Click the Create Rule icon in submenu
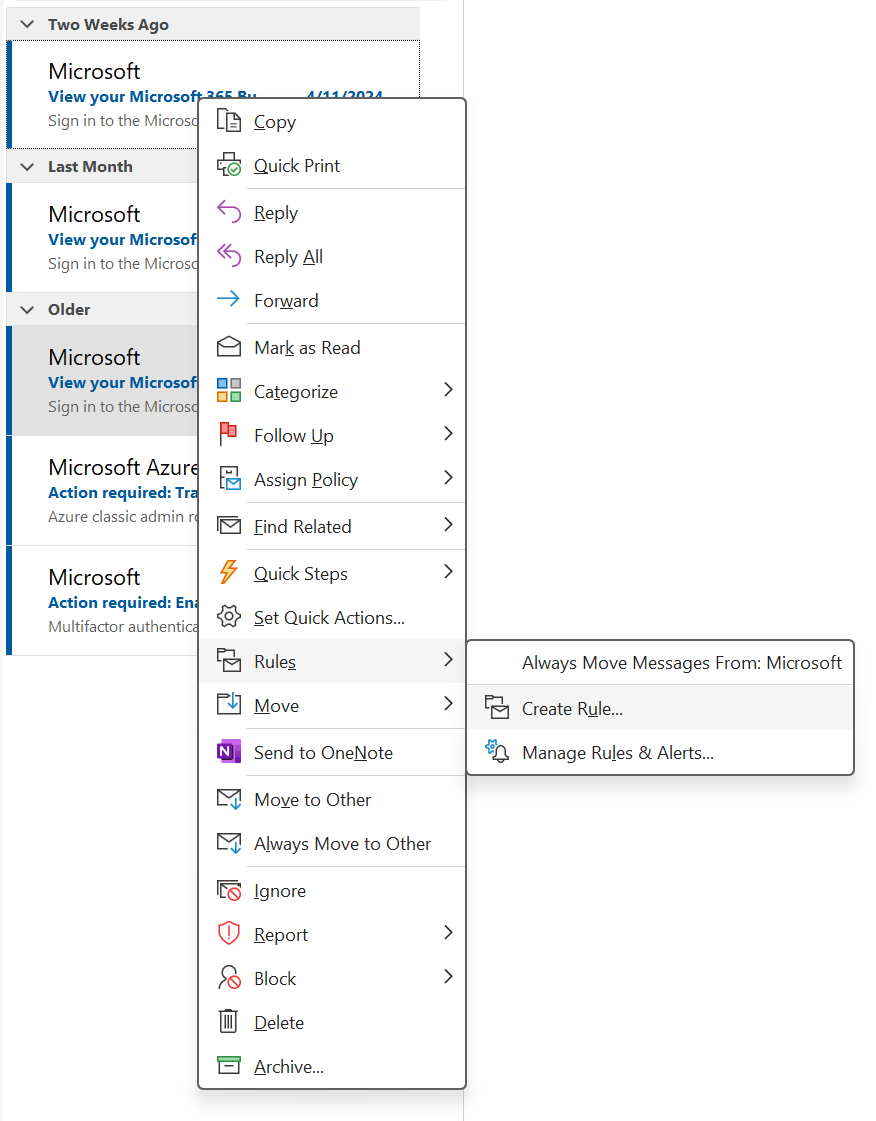Viewport: 876px width, 1121px height. point(496,708)
